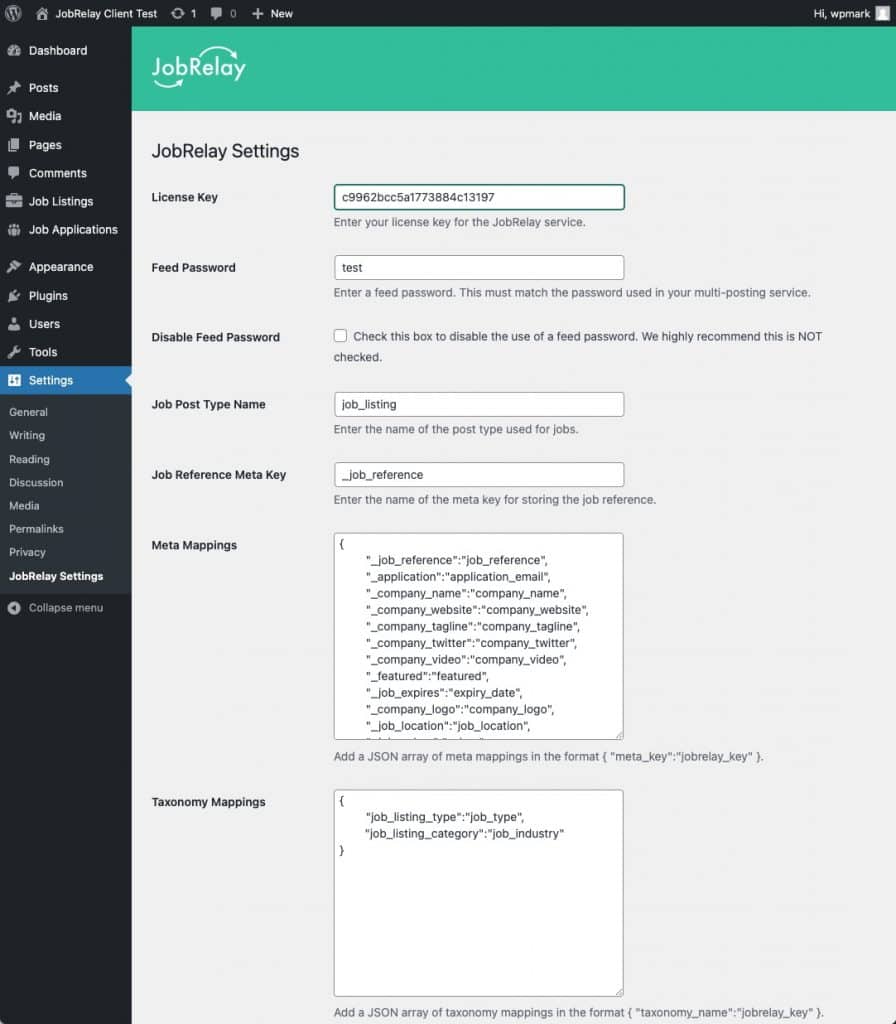Click the New content link in admin bar
Viewport: 896px width, 1024px height.
pyautogui.click(x=281, y=13)
